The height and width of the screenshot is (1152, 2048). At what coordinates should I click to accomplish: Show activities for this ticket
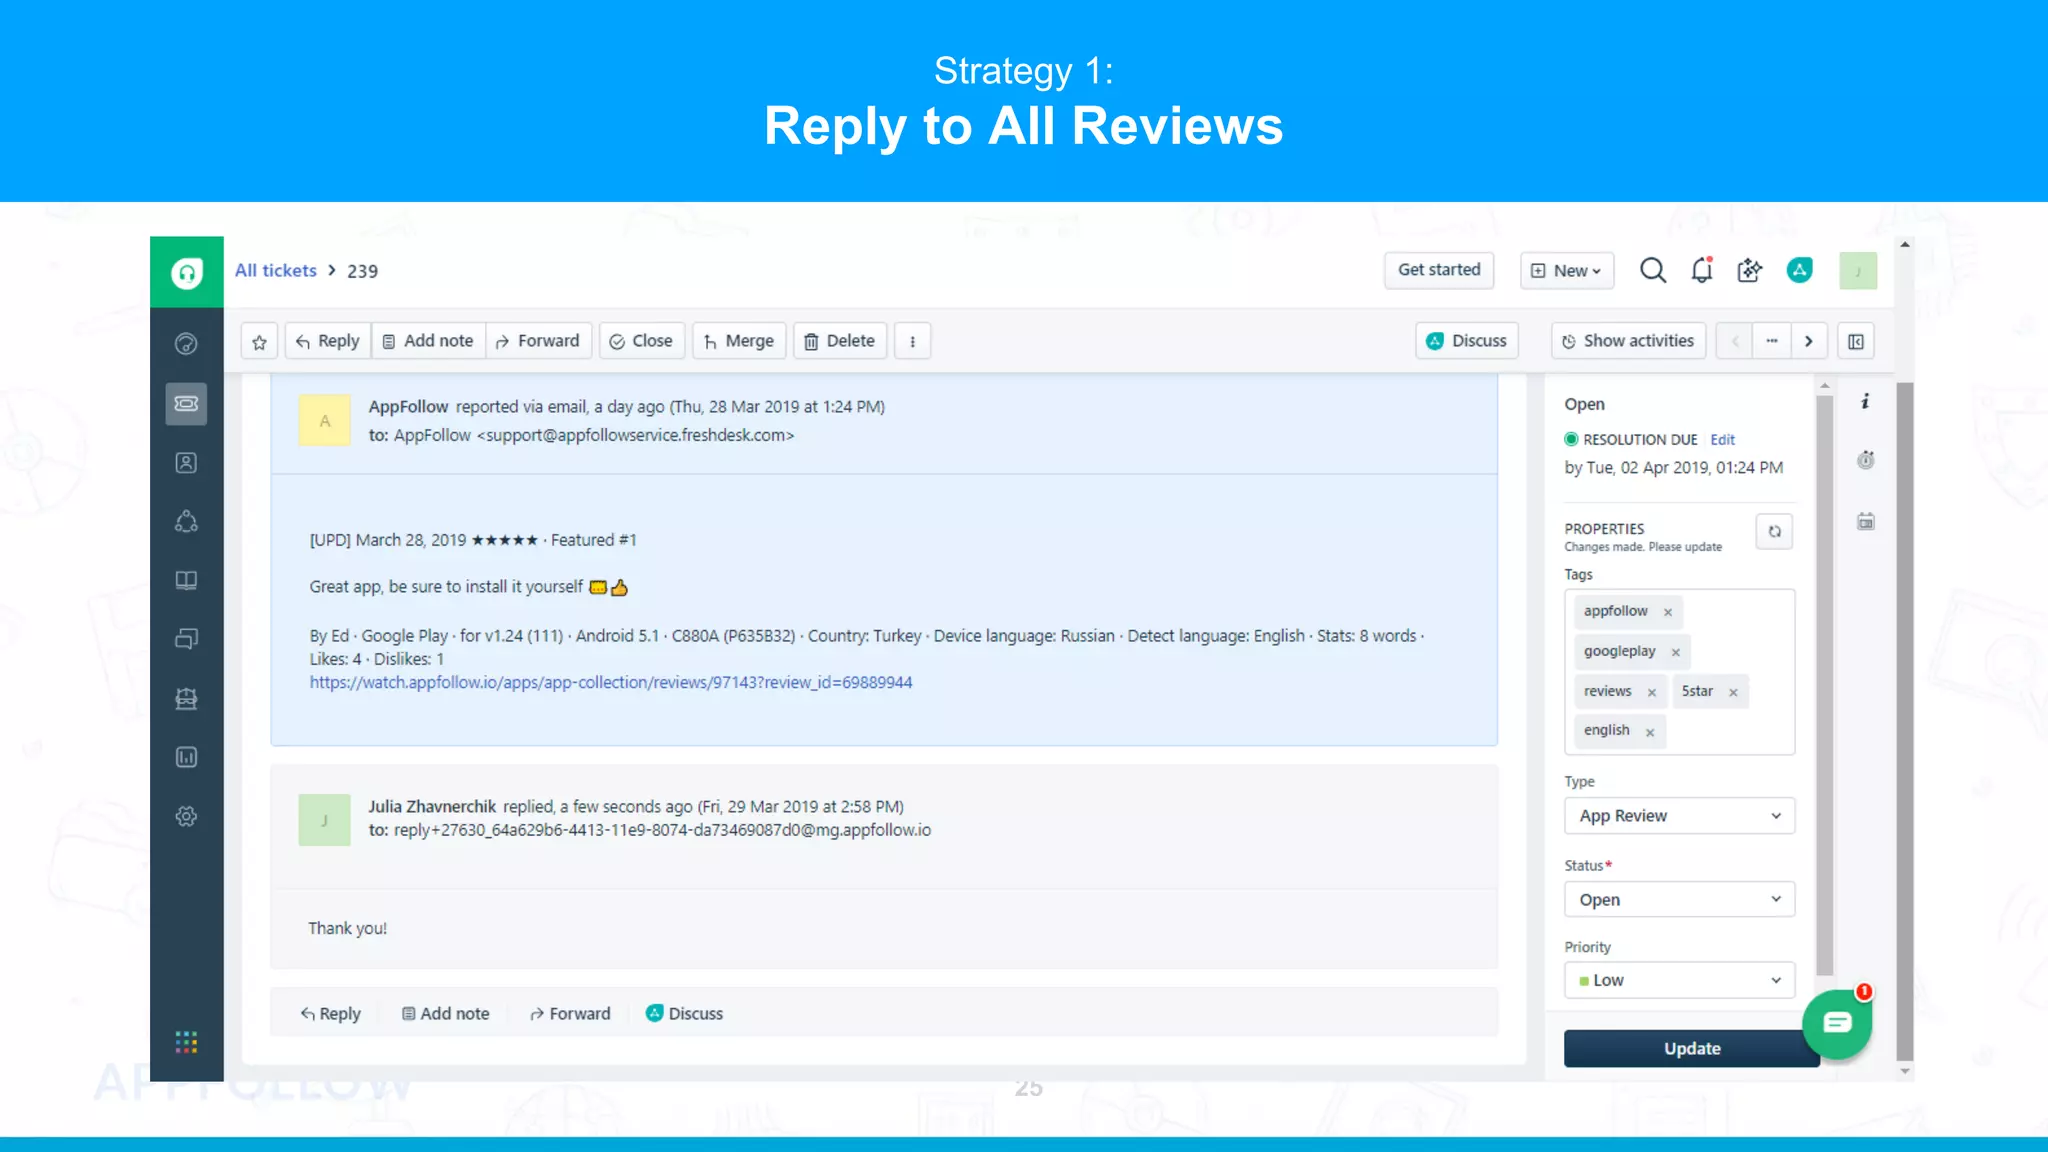[x=1629, y=341]
